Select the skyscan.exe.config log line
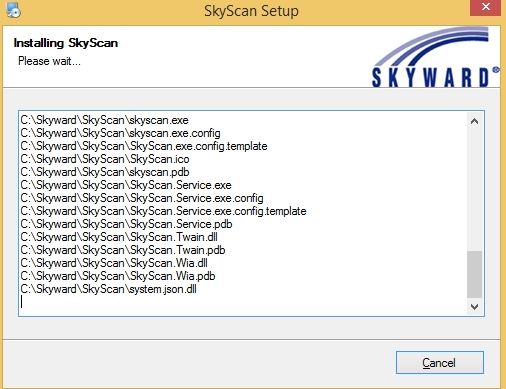The width and height of the screenshot is (506, 389). pos(120,133)
